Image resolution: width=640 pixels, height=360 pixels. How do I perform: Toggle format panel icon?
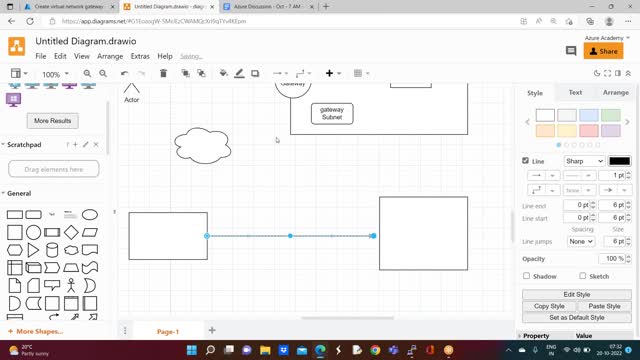(618, 73)
